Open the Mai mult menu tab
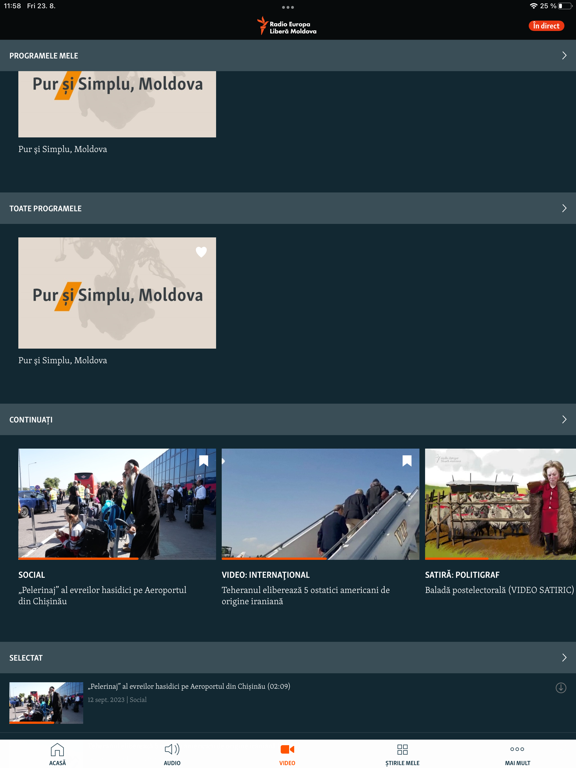This screenshot has height=768, width=576. (x=517, y=753)
